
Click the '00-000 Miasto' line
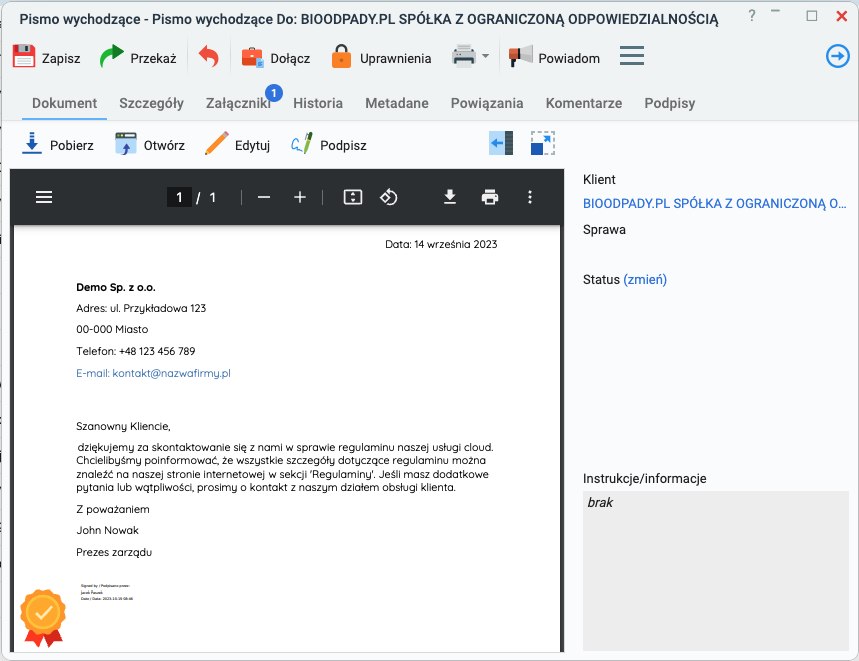(112, 330)
